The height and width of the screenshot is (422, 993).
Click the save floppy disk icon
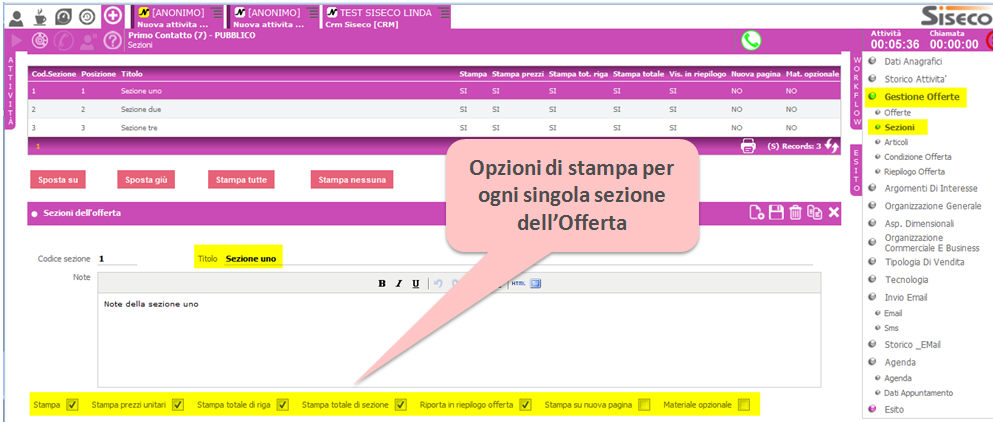point(776,212)
